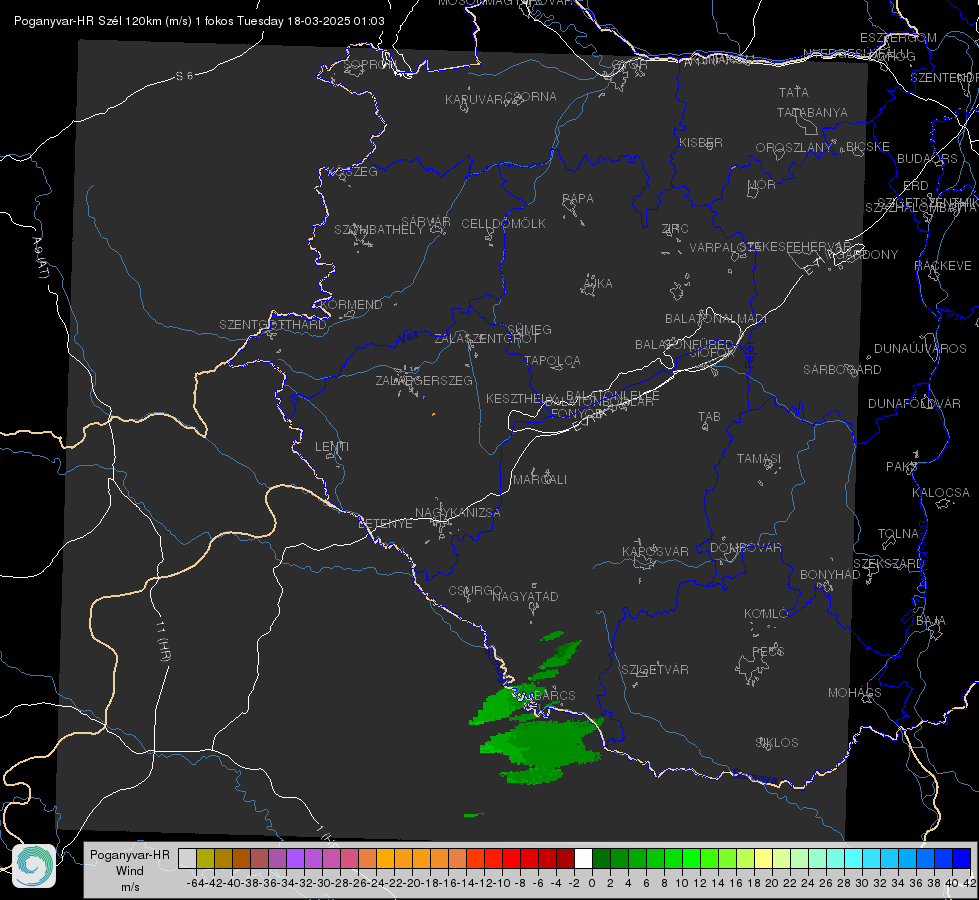Click the NAGYKANIZSA city label
The height and width of the screenshot is (900, 979).
pyautogui.click(x=458, y=512)
